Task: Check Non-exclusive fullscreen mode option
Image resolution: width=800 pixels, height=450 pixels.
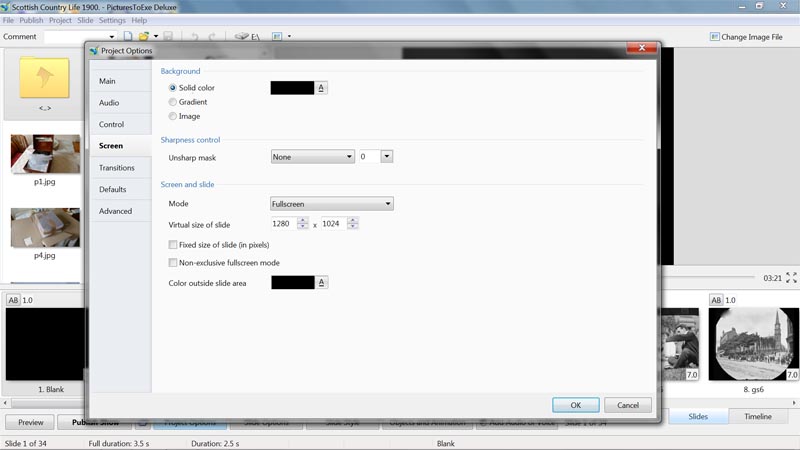Action: coord(174,263)
